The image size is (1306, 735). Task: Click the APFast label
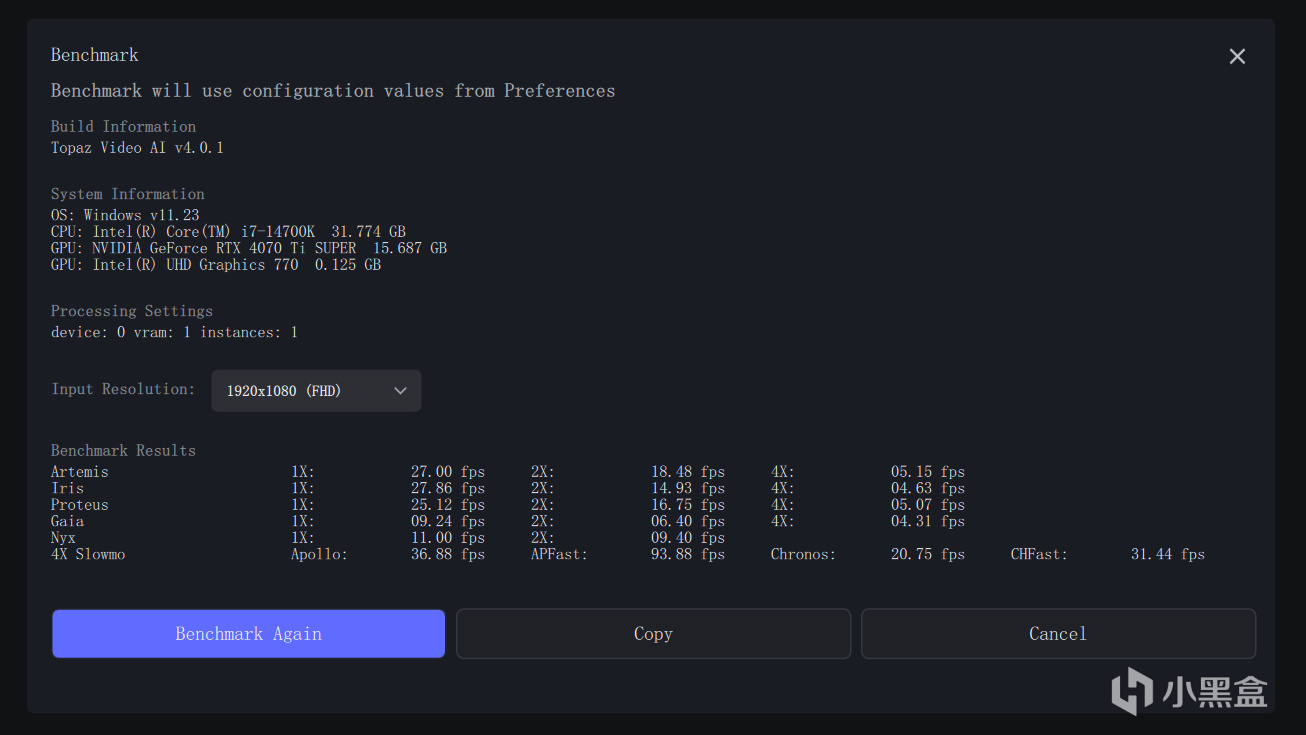tap(559, 554)
